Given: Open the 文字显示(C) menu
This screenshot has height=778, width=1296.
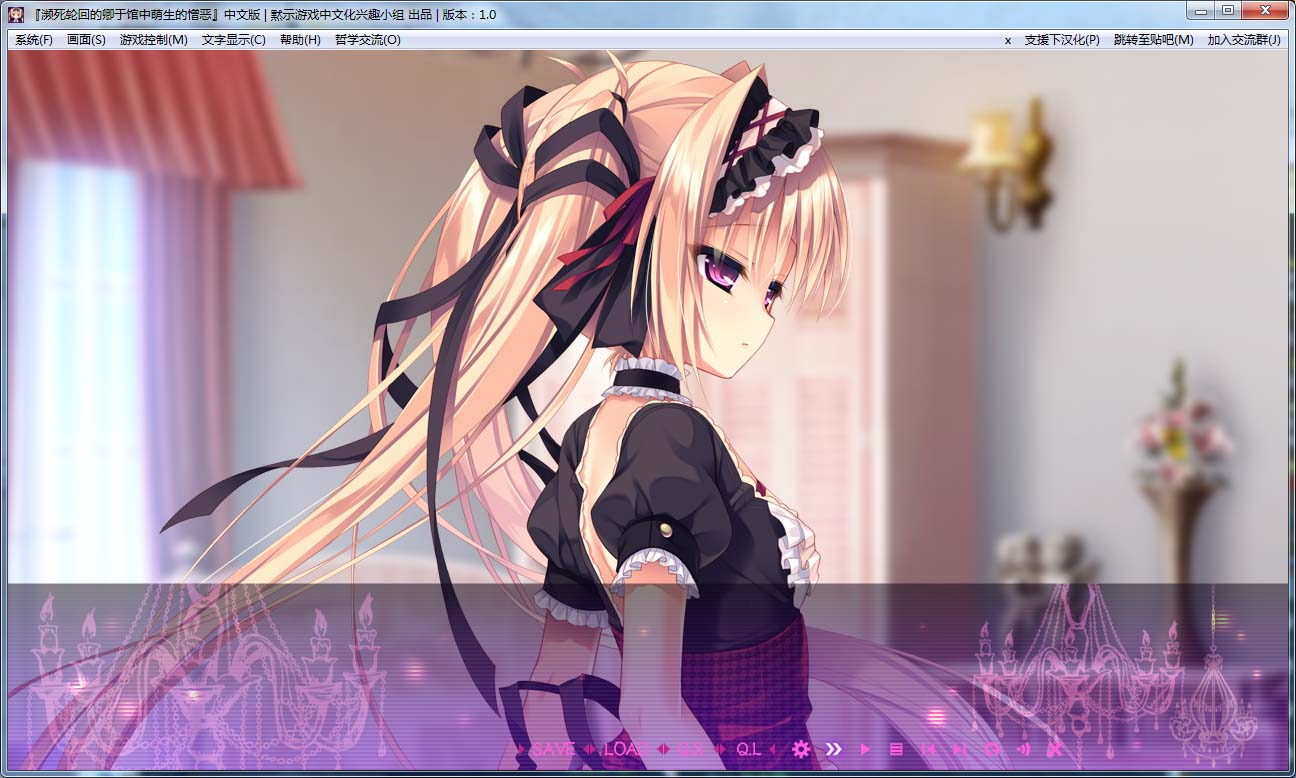Looking at the screenshot, I should click(234, 40).
